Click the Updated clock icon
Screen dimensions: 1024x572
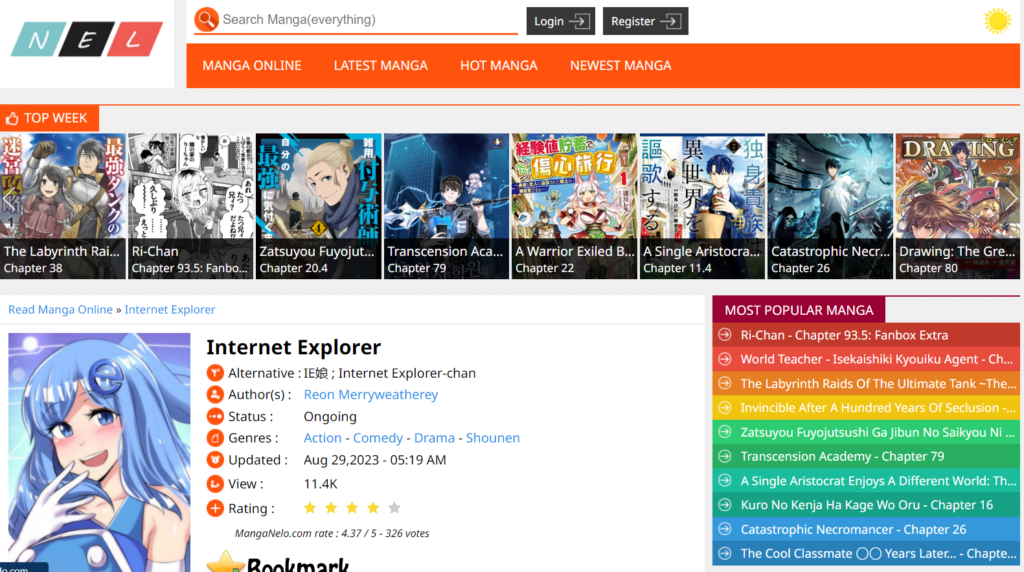click(215, 460)
